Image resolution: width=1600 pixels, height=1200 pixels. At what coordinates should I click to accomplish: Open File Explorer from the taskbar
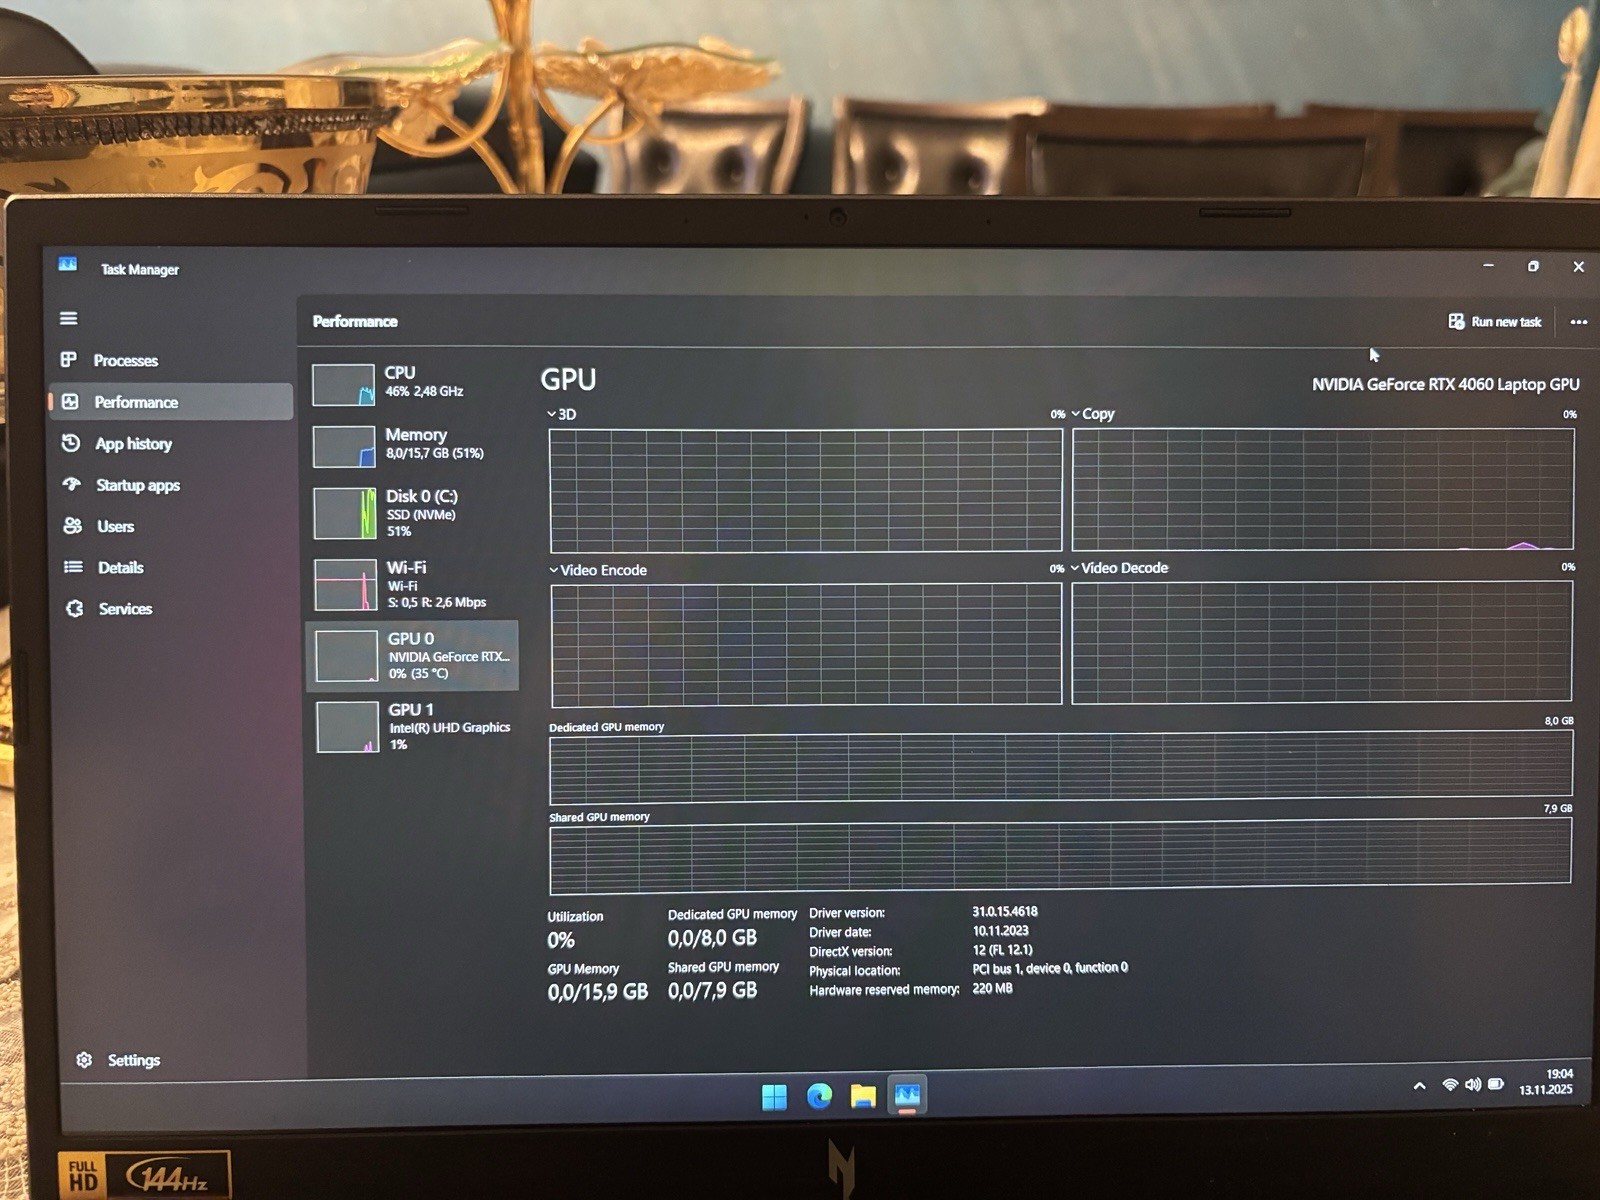863,1096
